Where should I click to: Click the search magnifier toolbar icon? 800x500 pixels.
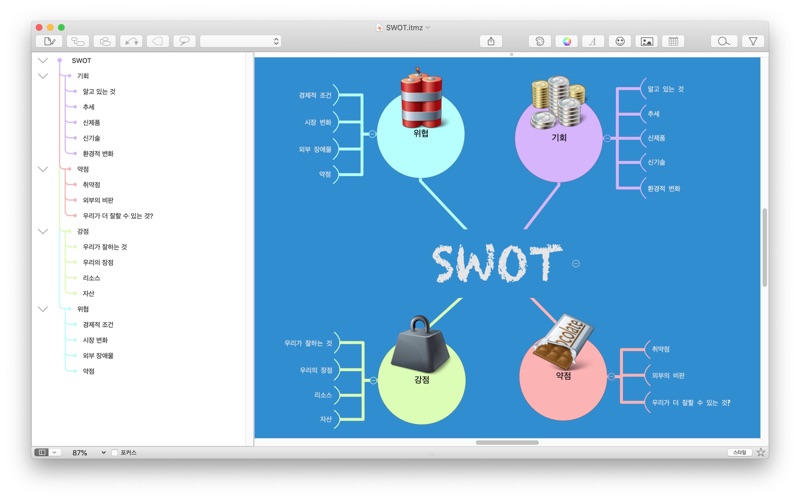pyautogui.click(x=723, y=41)
